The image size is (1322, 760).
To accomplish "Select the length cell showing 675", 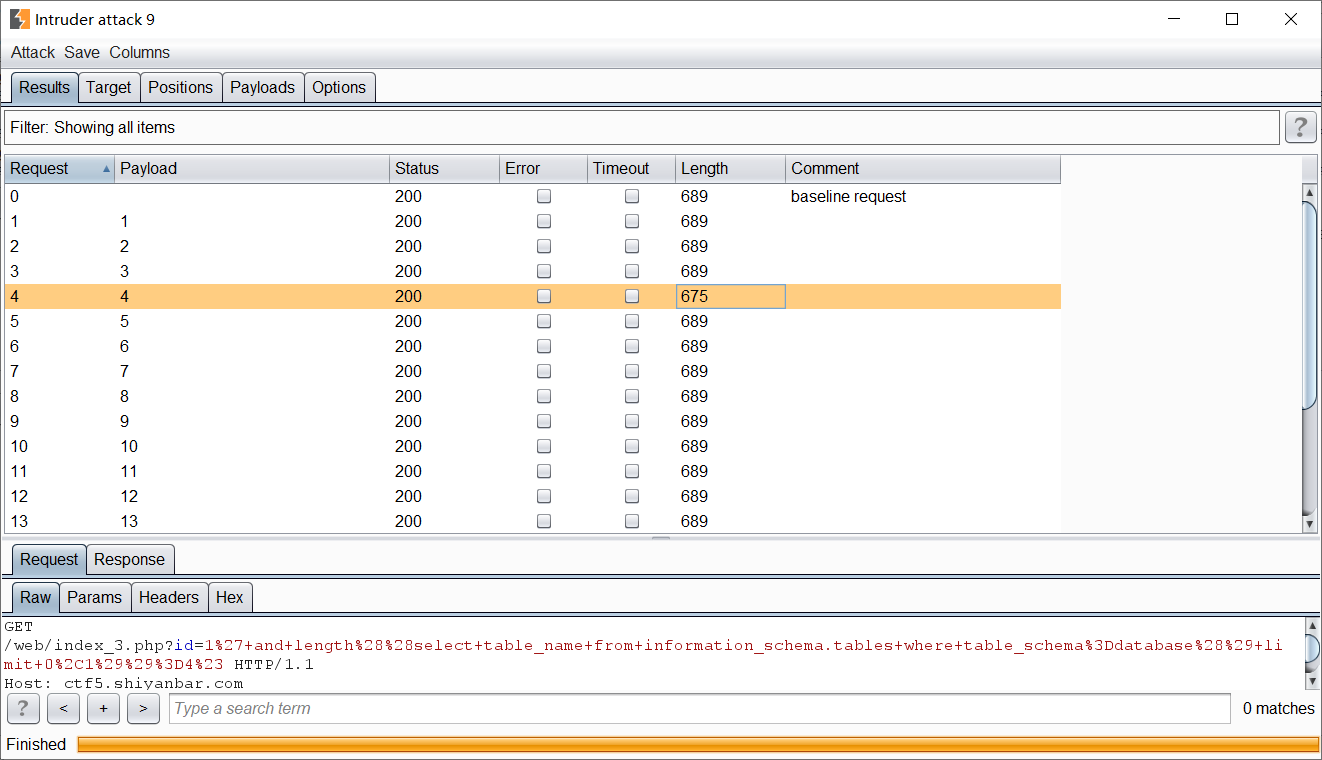I will pyautogui.click(x=731, y=297).
